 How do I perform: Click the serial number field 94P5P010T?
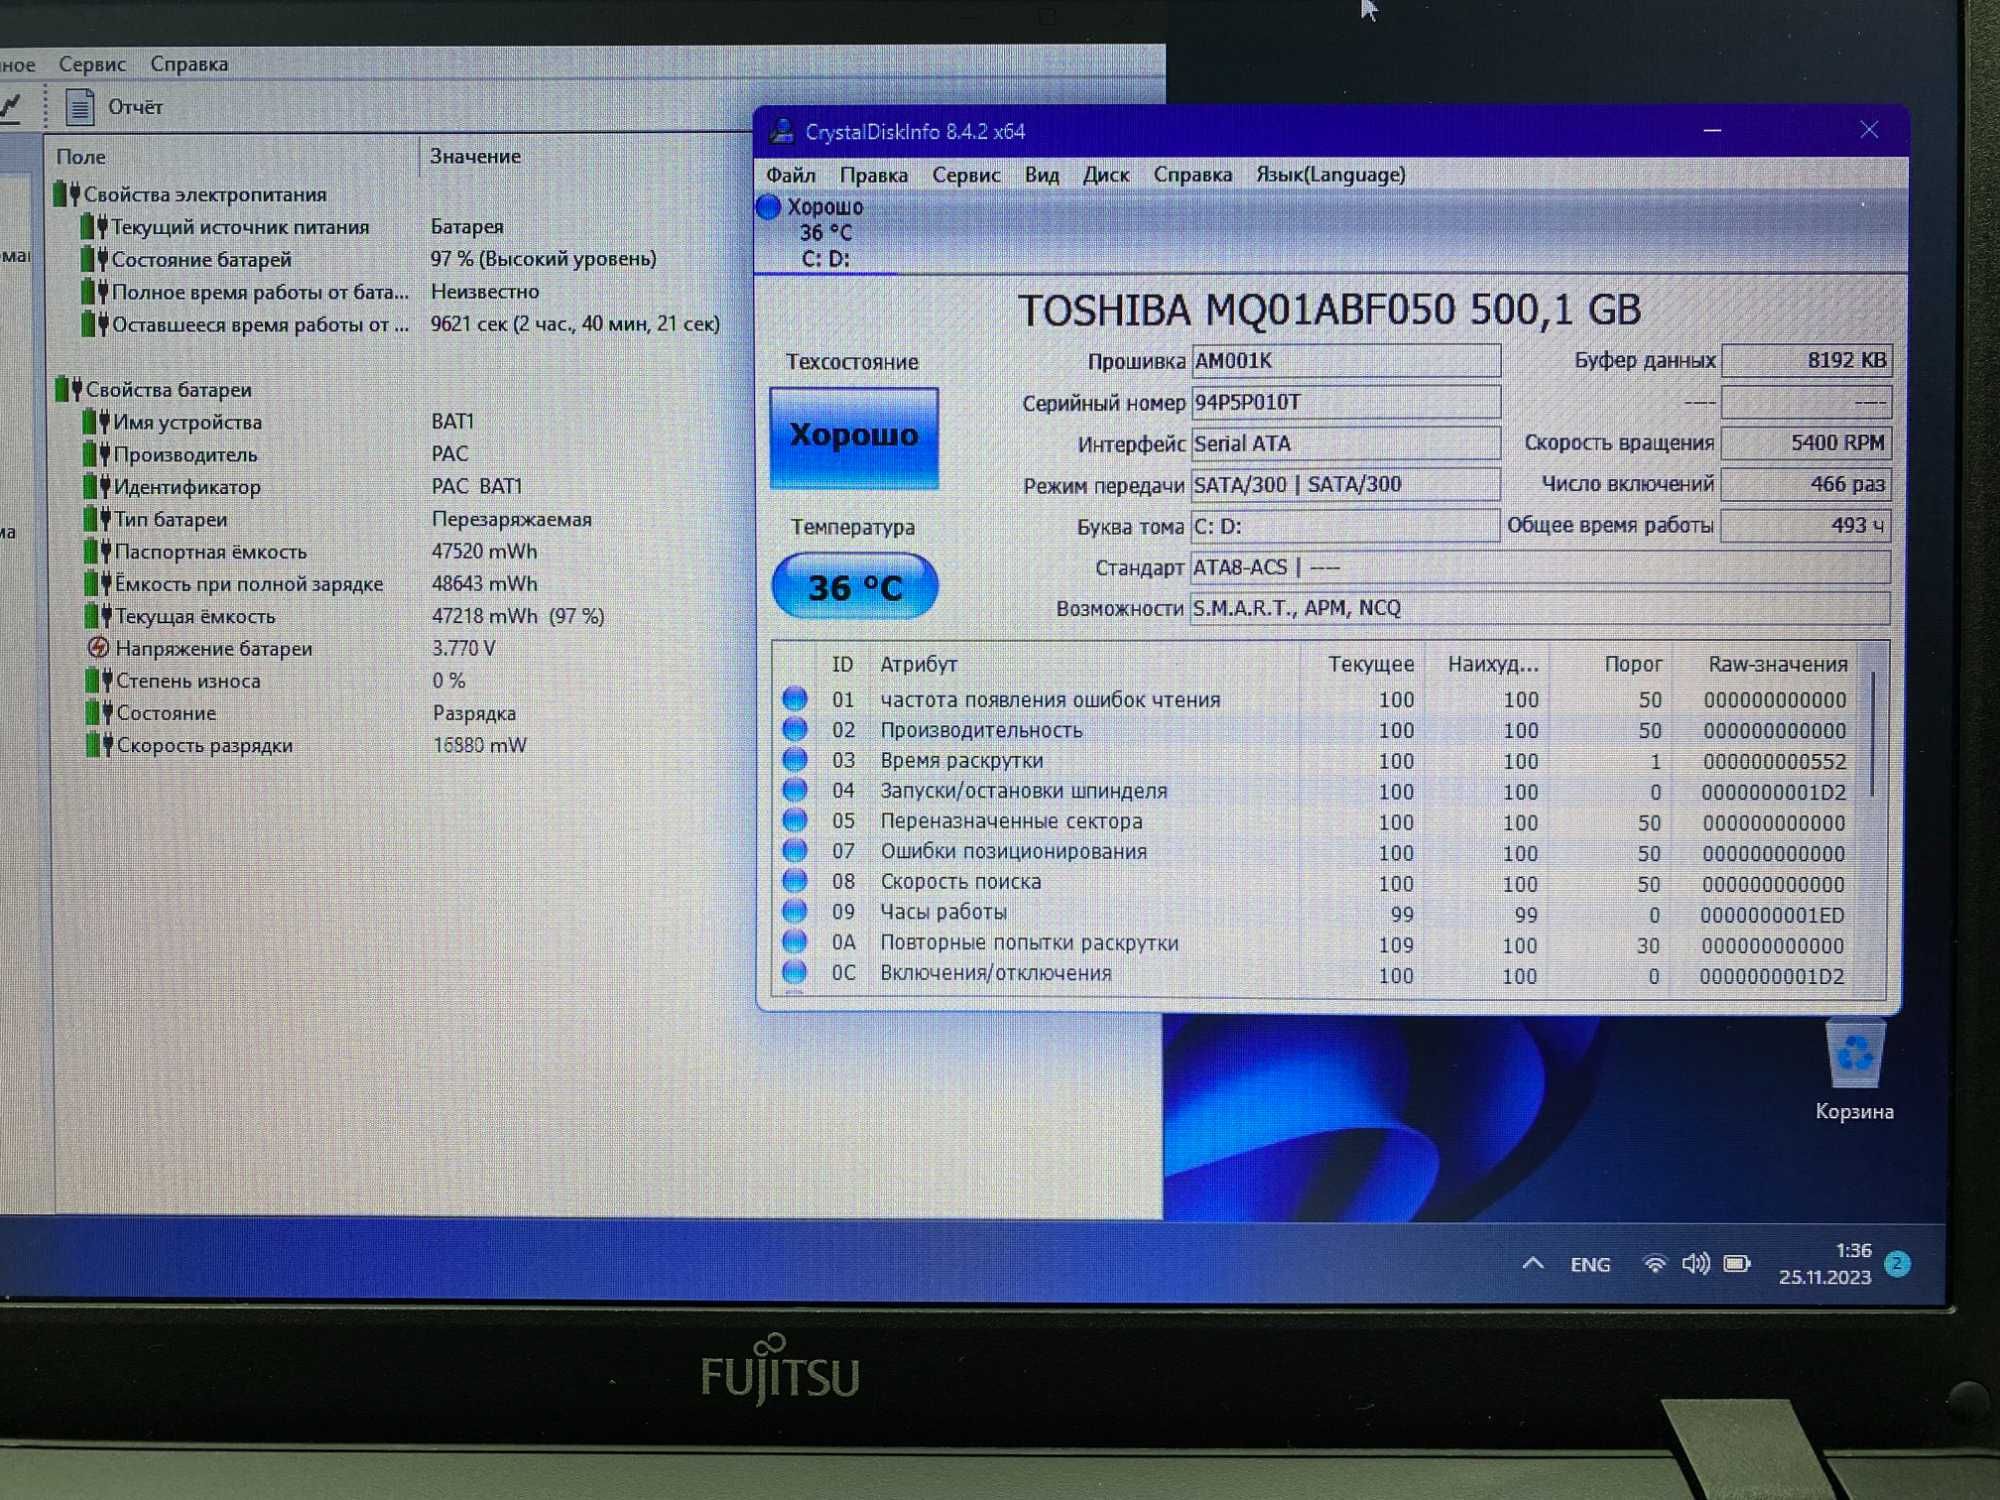1345,402
